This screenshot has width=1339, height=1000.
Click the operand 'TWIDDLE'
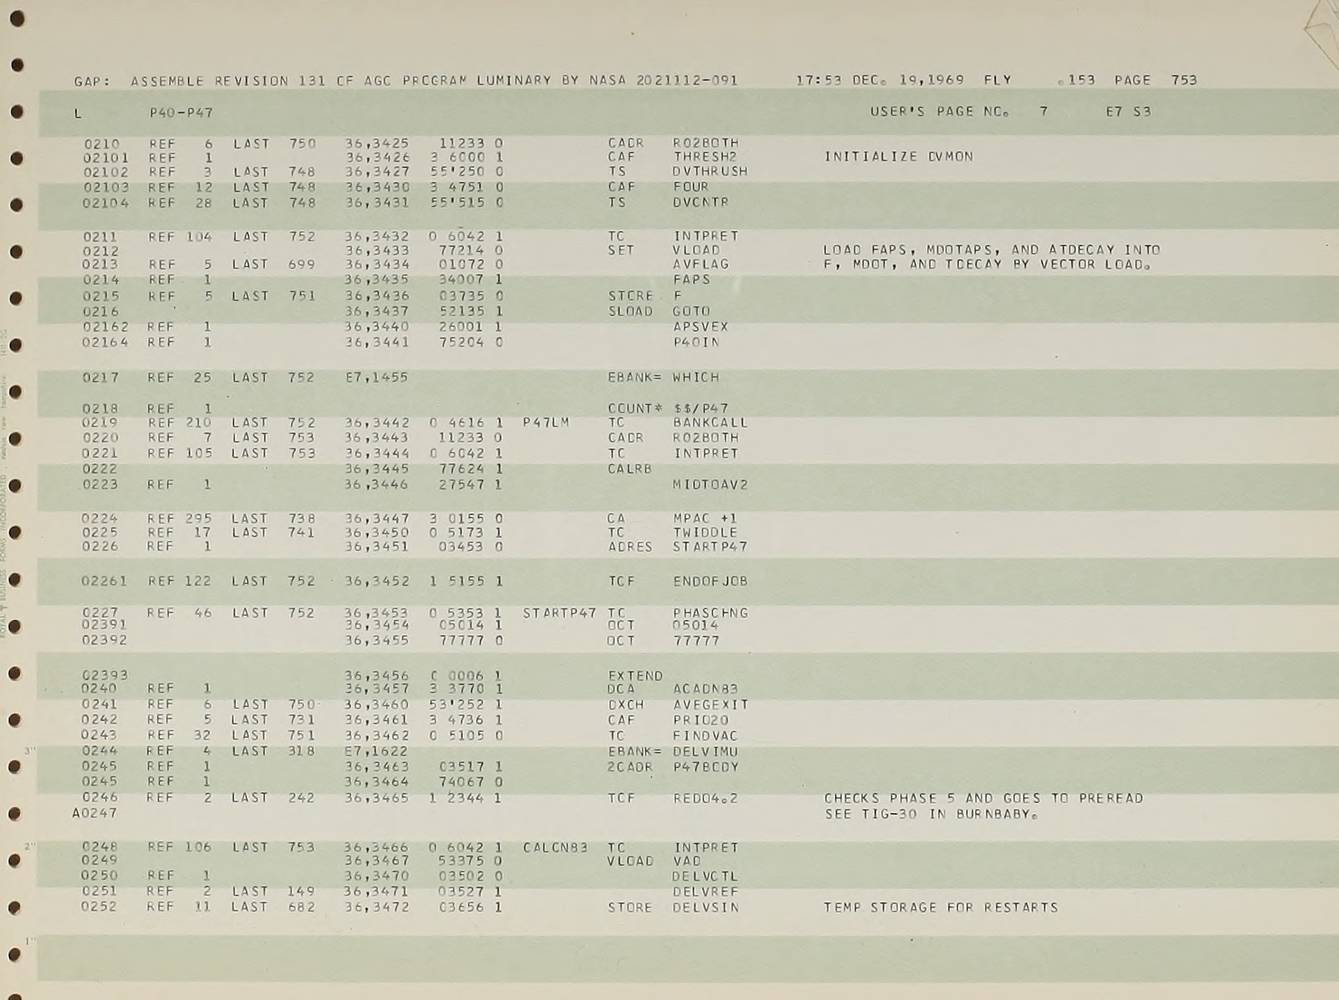coord(705,532)
